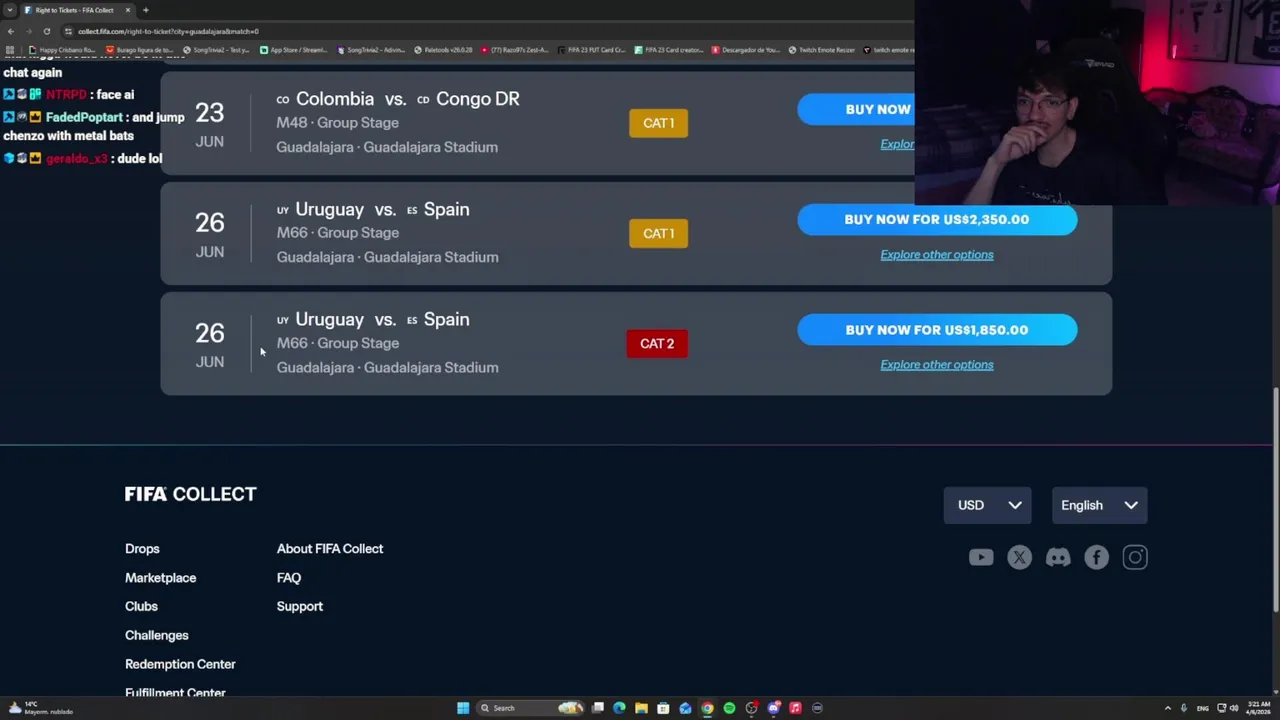The image size is (1280, 720).
Task: Open the Instagram icon in footer
Action: [1135, 558]
